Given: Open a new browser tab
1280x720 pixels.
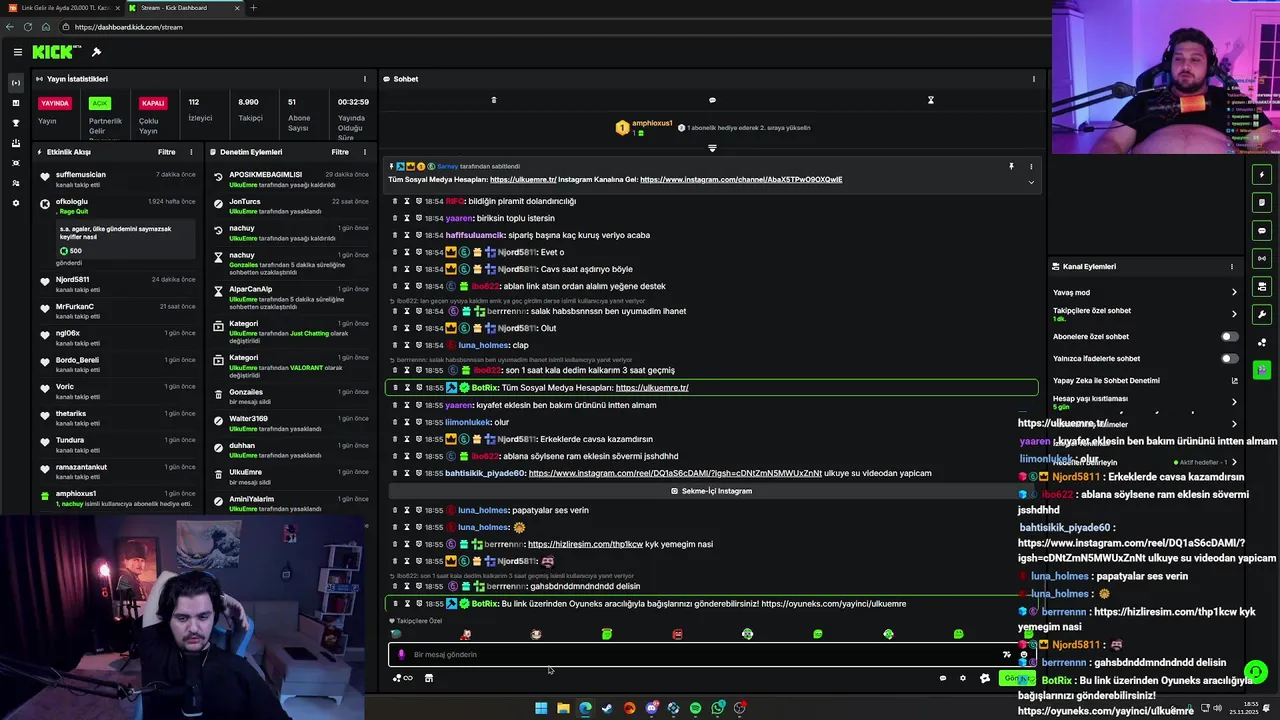Looking at the screenshot, I should point(253,8).
